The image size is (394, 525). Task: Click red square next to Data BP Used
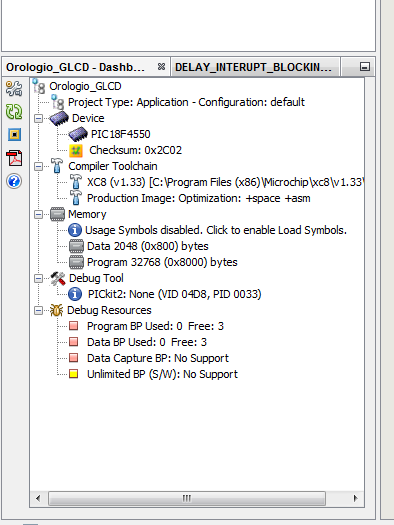click(74, 342)
